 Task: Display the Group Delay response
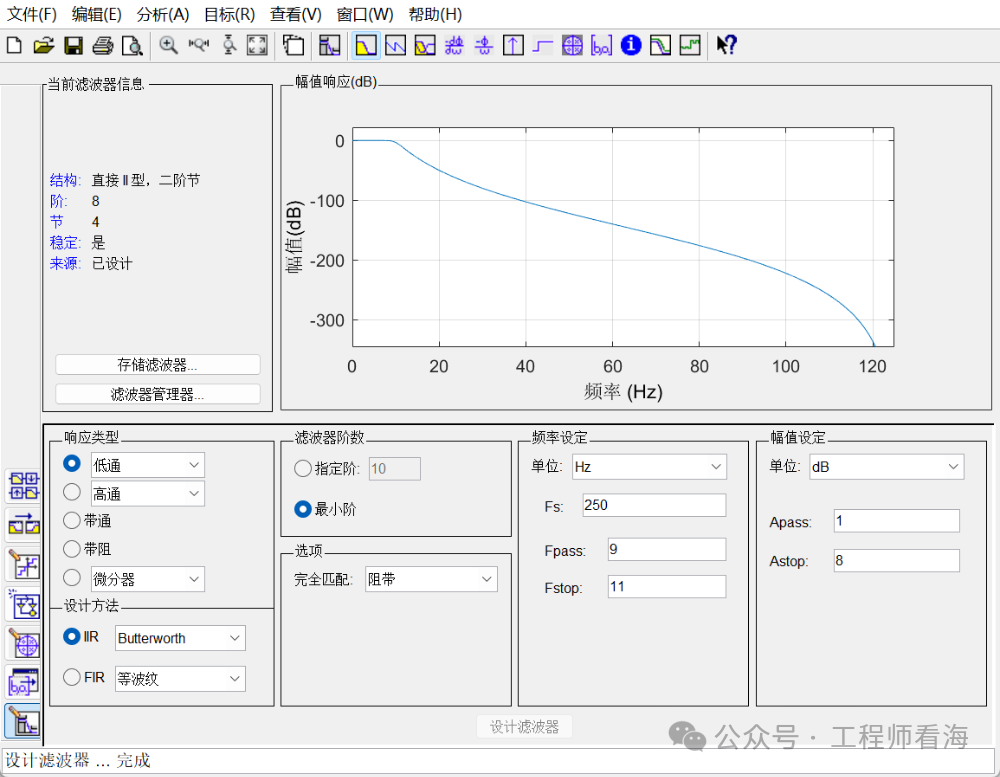point(454,45)
